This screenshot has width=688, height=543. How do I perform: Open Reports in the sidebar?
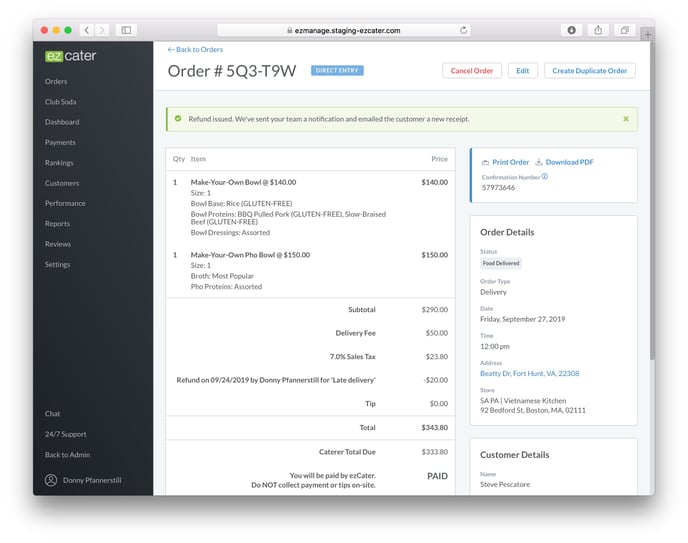(57, 224)
